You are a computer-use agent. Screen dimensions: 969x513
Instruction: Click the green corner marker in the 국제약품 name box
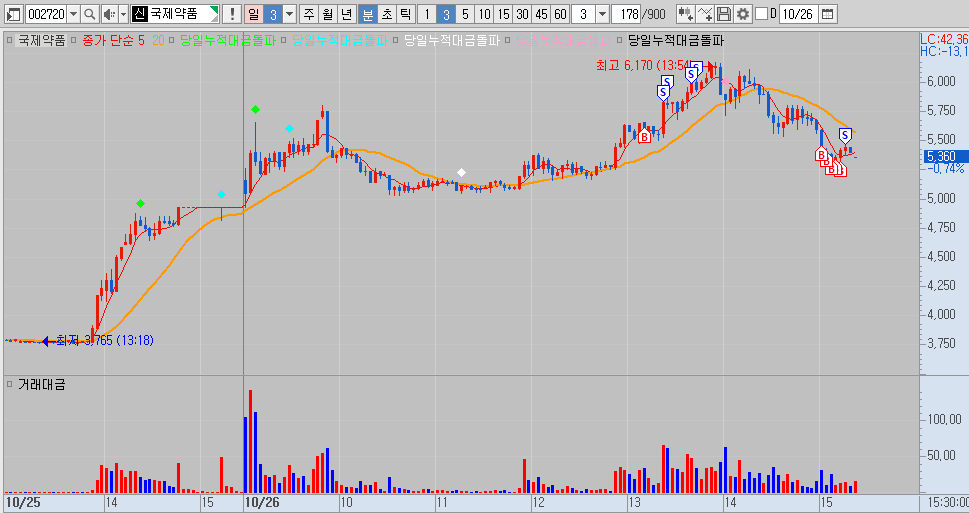point(214,10)
